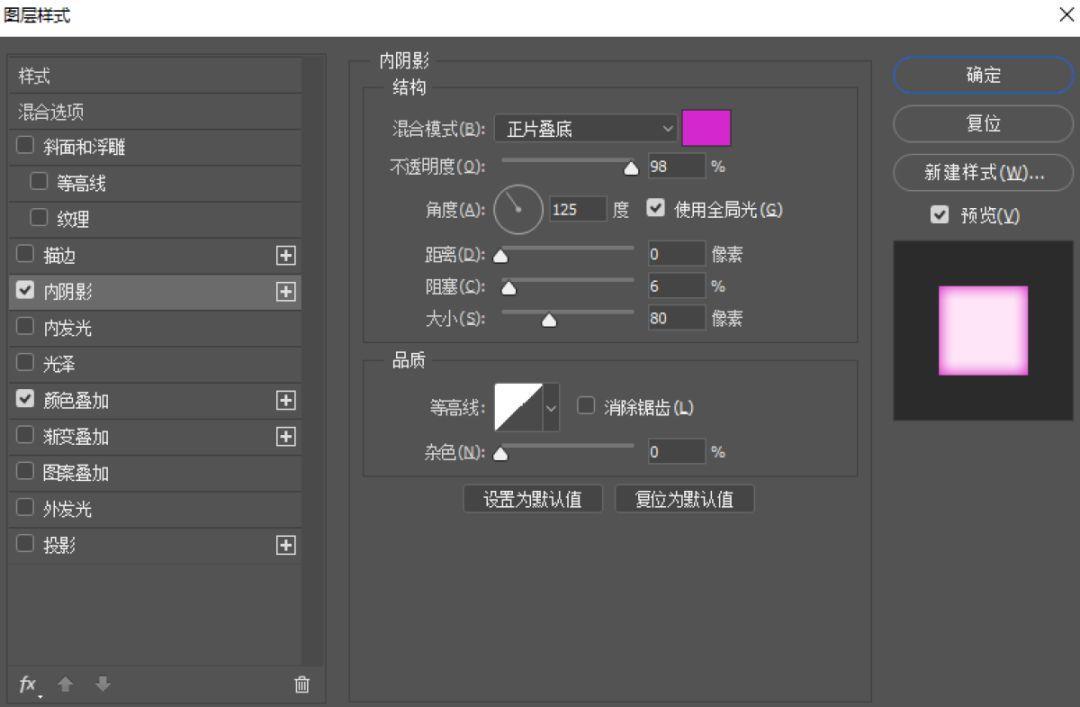Image resolution: width=1080 pixels, height=707 pixels.
Task: Click the plus icon next to 内阴影
Action: click(286, 291)
